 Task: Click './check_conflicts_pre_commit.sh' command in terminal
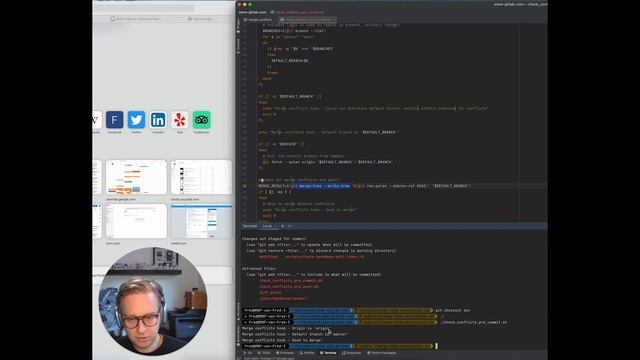pyautogui.click(x=473, y=322)
